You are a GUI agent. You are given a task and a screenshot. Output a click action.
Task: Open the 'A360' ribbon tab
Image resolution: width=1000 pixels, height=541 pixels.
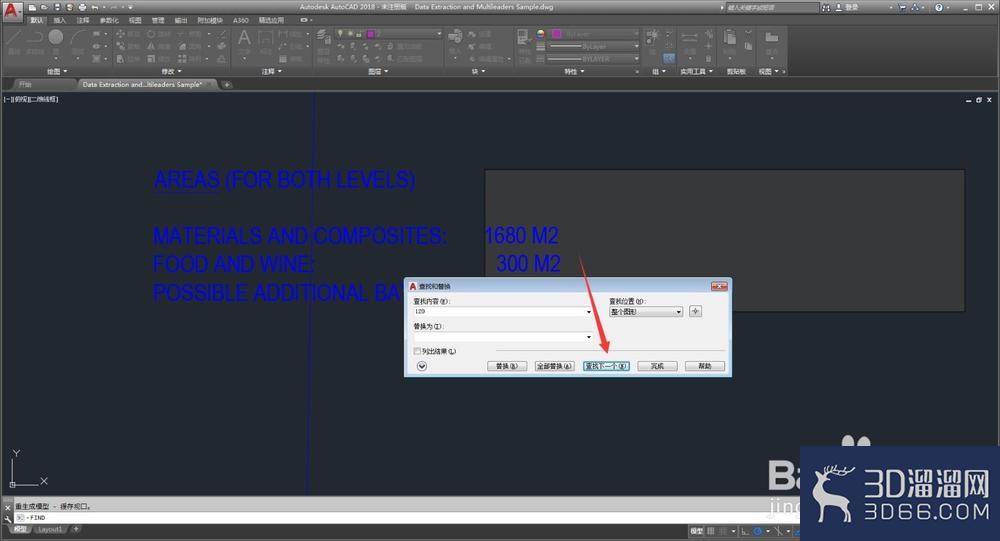pos(240,20)
